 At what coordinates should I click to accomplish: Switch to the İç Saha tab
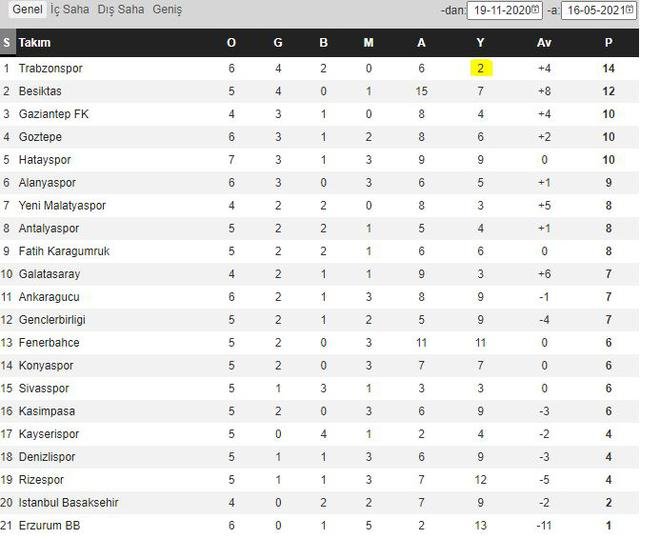coord(70,9)
